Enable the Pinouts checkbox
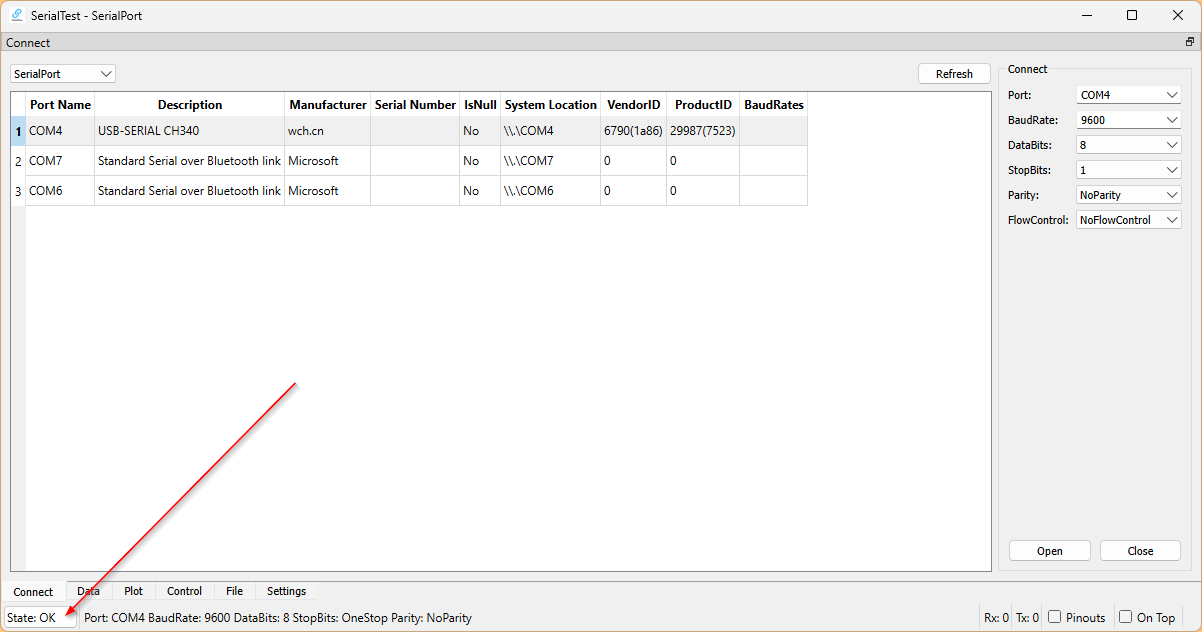1202x632 pixels. [x=1054, y=617]
